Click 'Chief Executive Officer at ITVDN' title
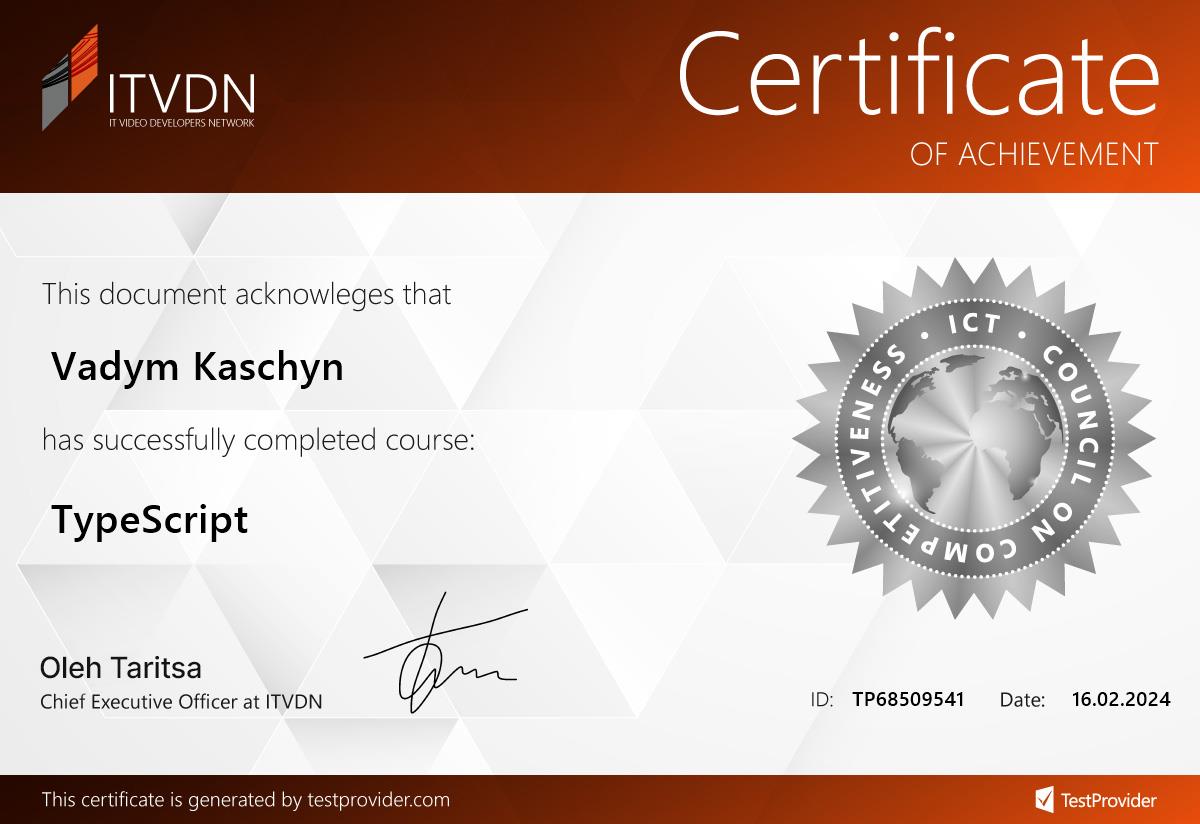 pyautogui.click(x=181, y=702)
